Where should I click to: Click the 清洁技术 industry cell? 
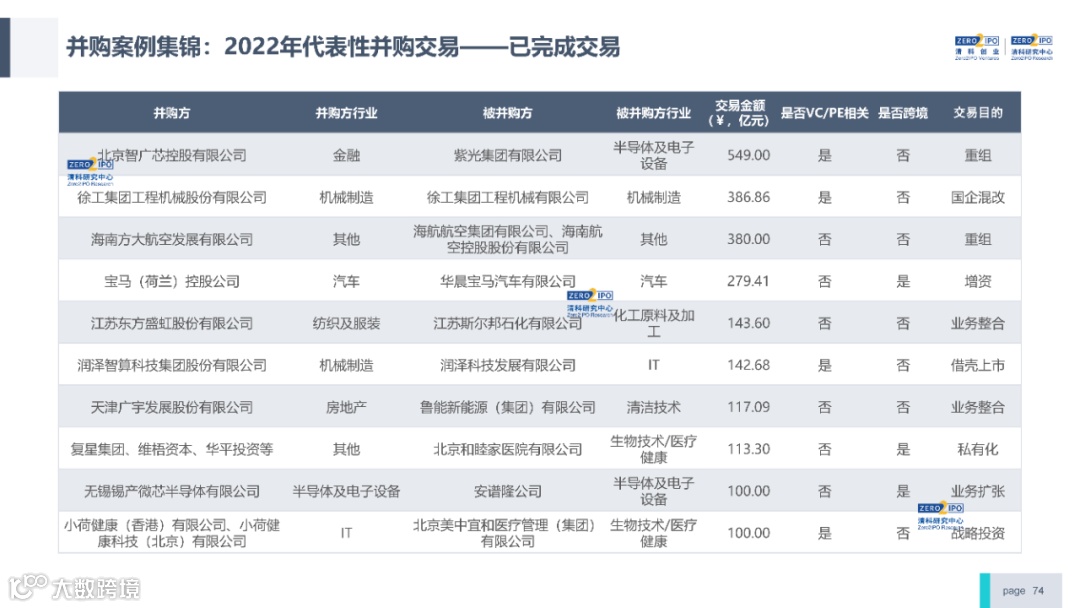point(653,407)
